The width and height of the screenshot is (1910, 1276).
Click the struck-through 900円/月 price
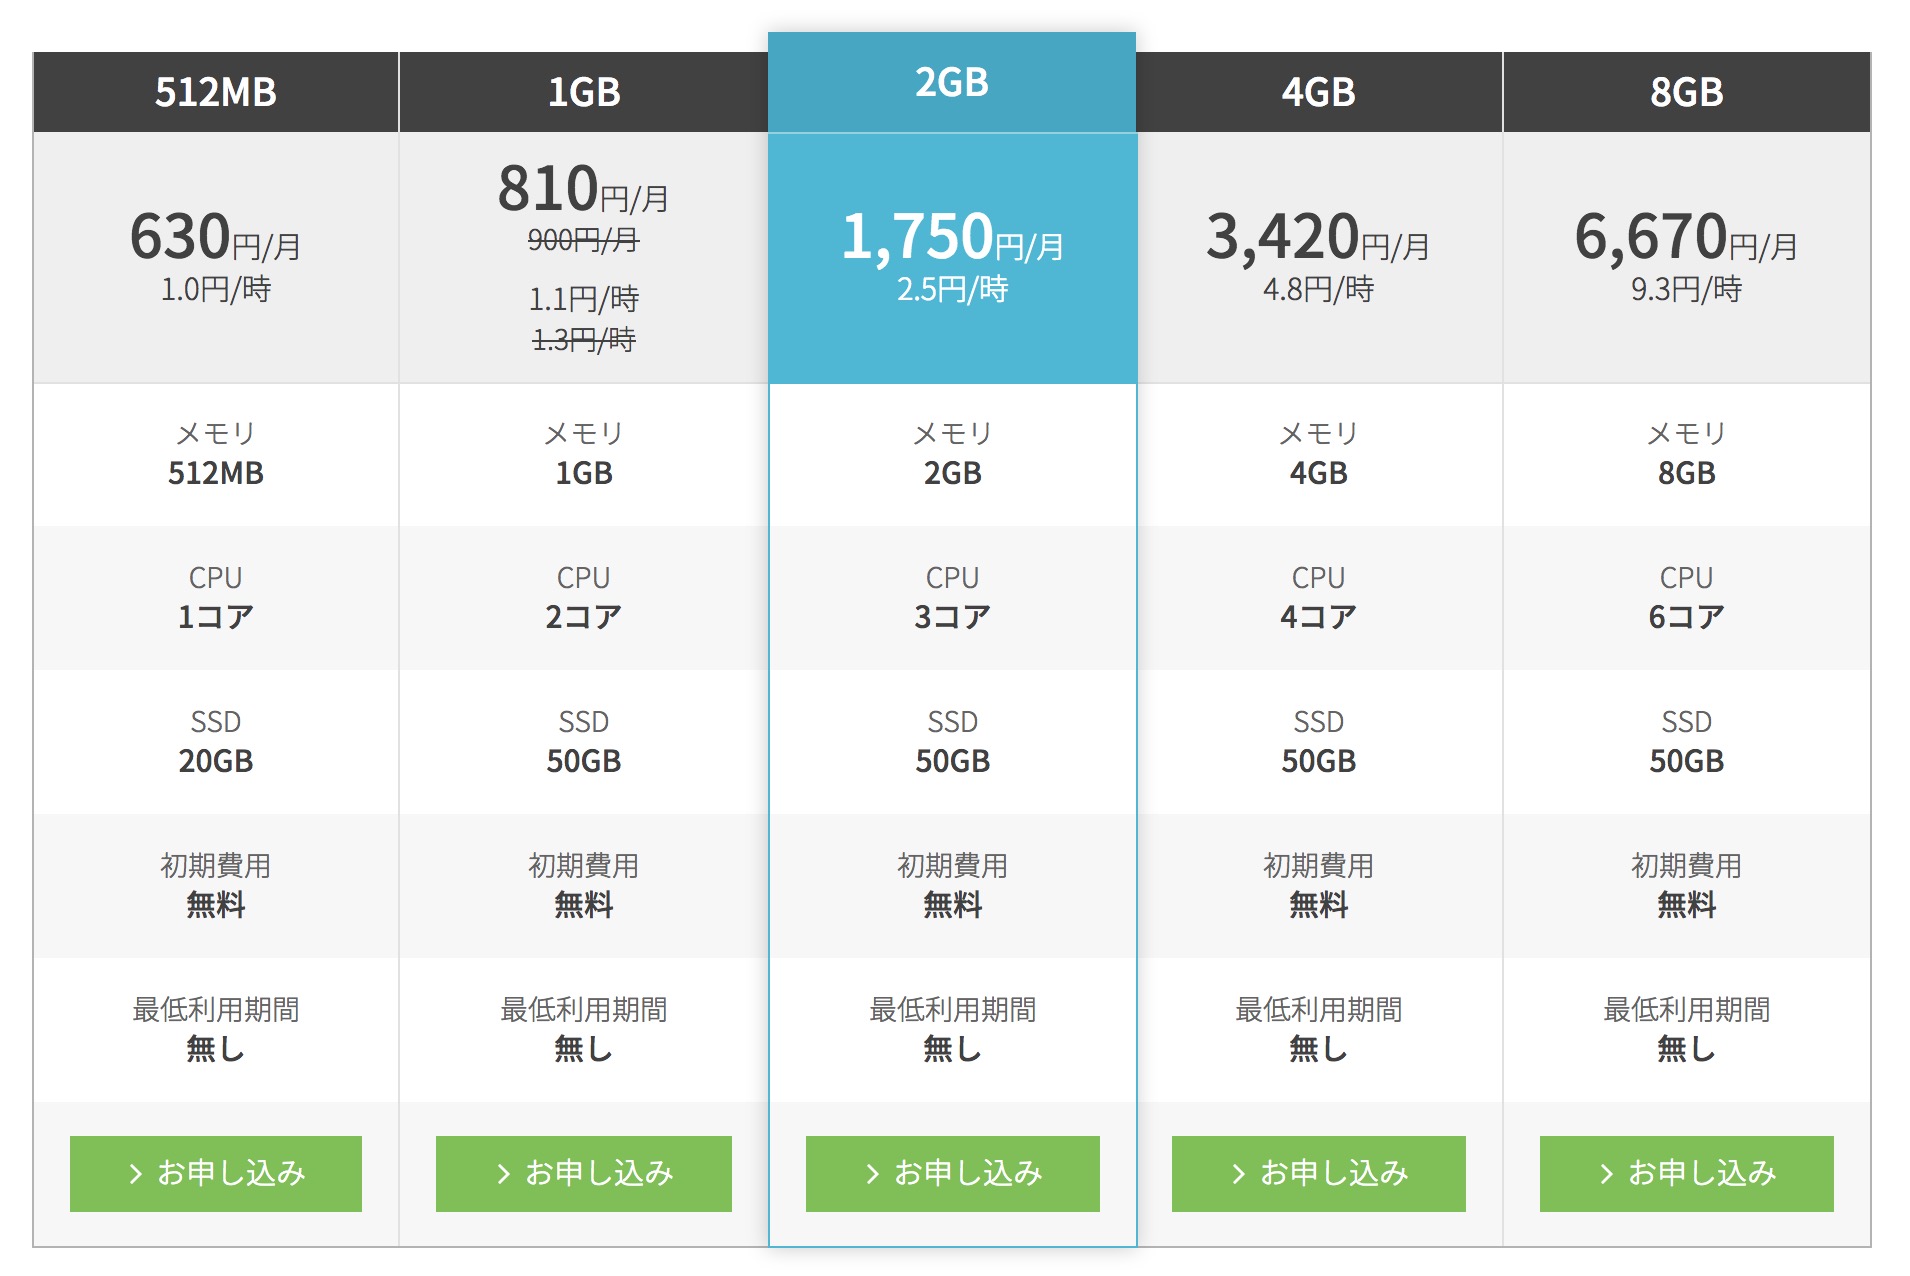pyautogui.click(x=584, y=240)
